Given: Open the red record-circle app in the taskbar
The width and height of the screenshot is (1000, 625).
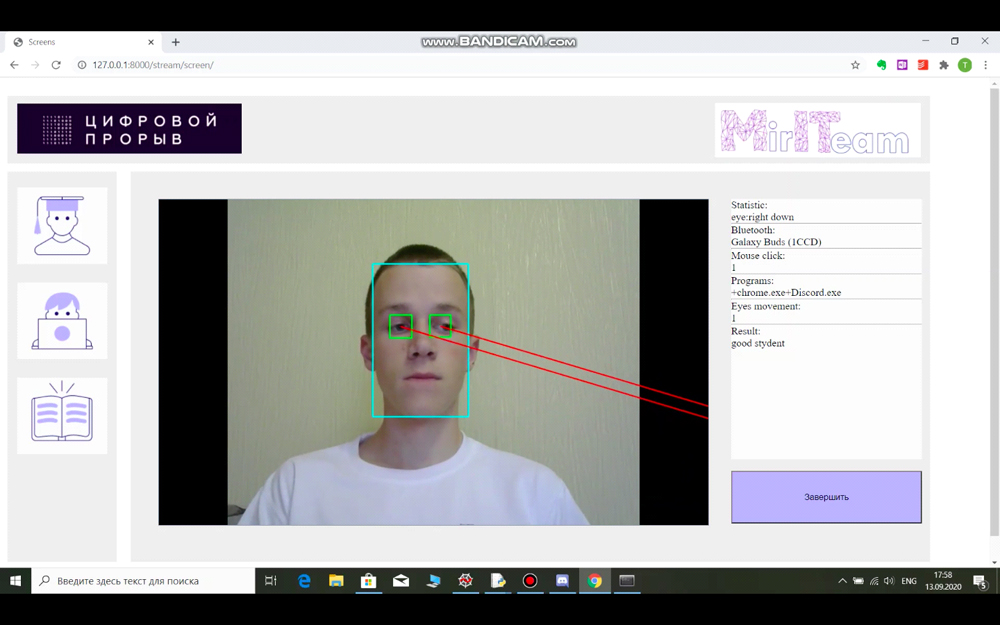Looking at the screenshot, I should pyautogui.click(x=530, y=581).
